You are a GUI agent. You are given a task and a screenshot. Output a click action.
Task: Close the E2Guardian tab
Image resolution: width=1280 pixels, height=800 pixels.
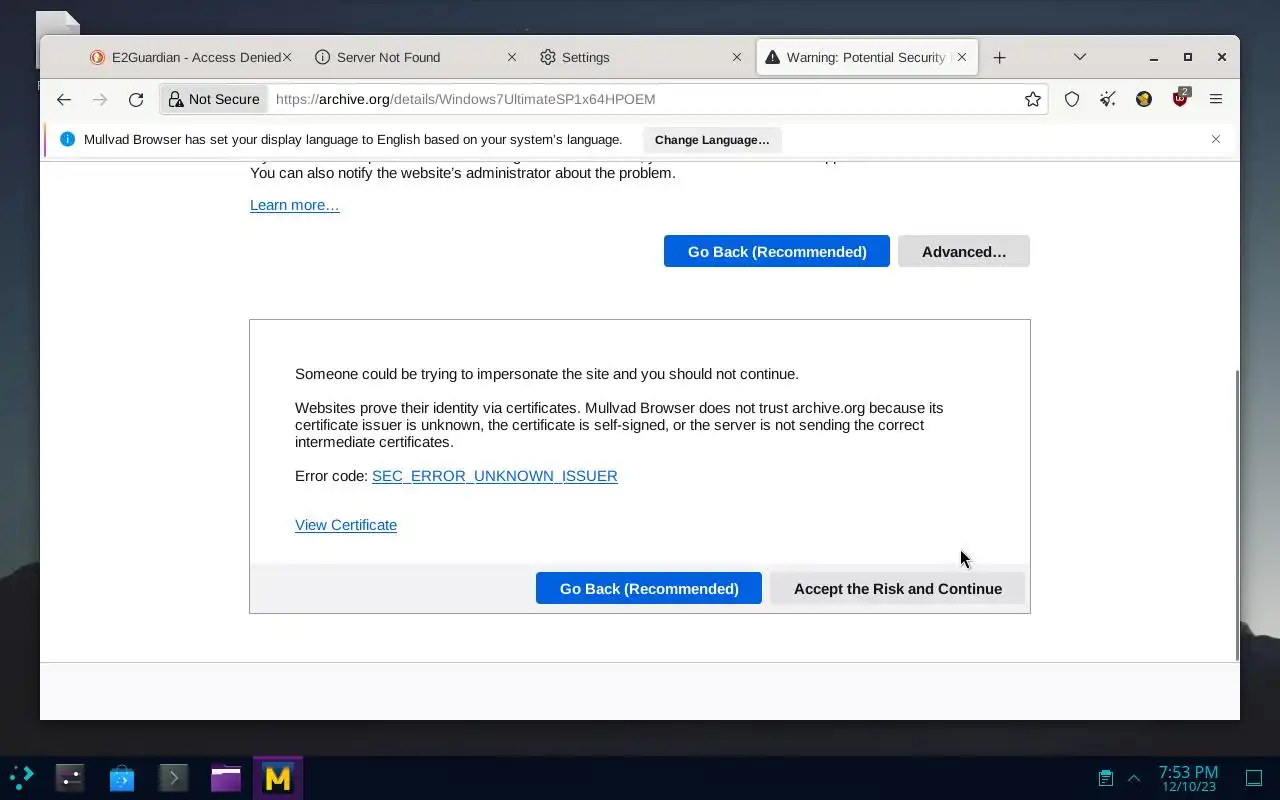click(287, 57)
